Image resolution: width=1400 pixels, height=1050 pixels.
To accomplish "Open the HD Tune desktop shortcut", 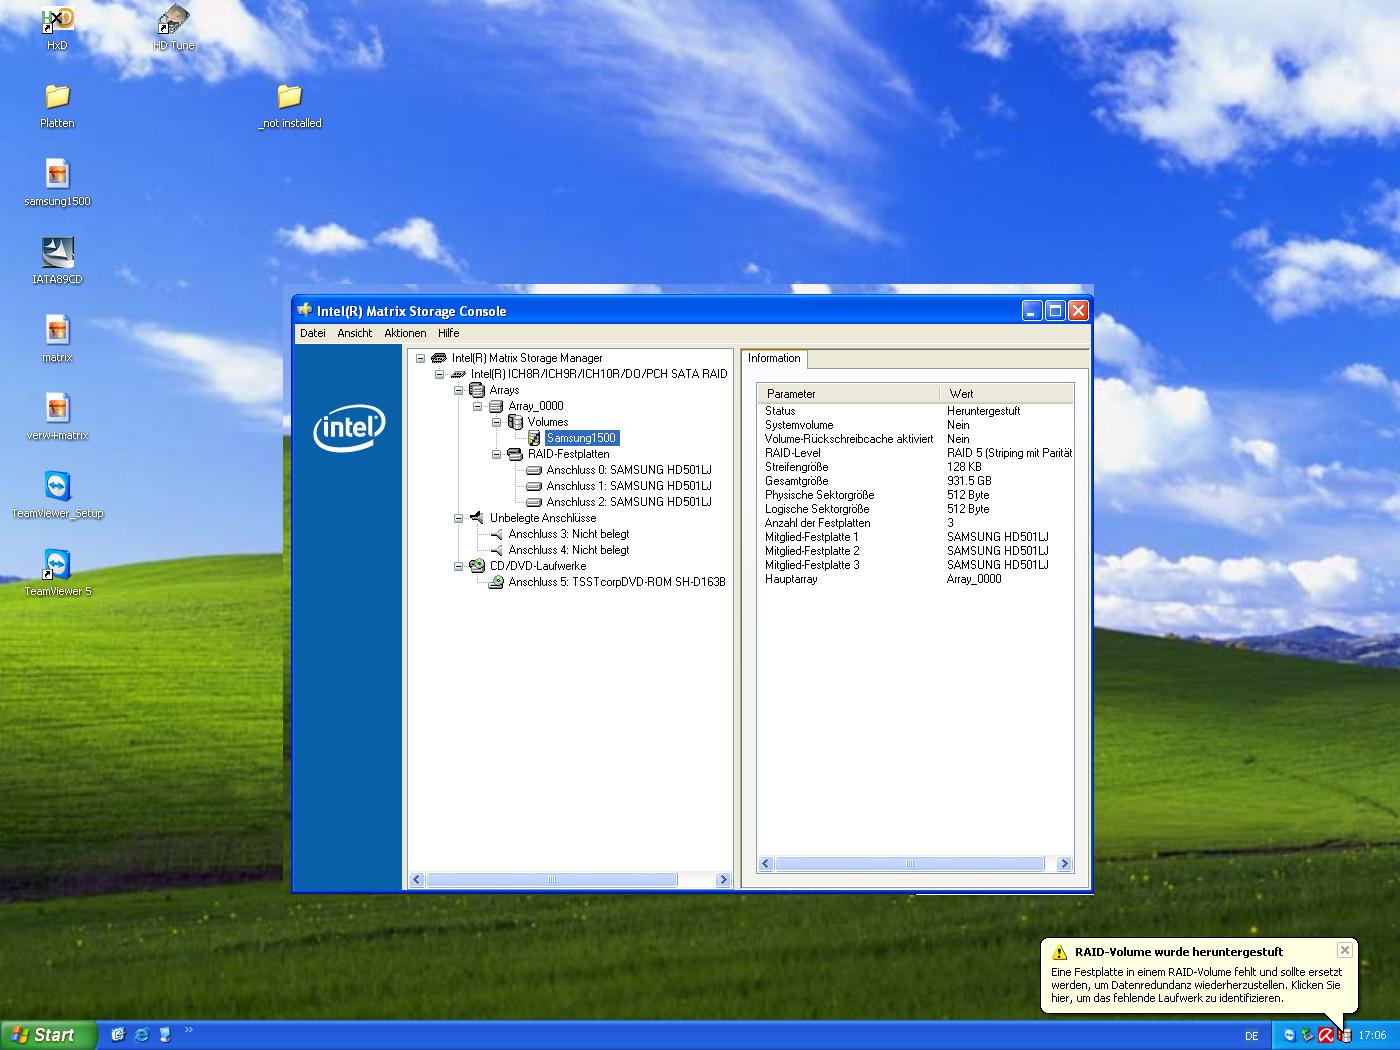I will click(174, 27).
